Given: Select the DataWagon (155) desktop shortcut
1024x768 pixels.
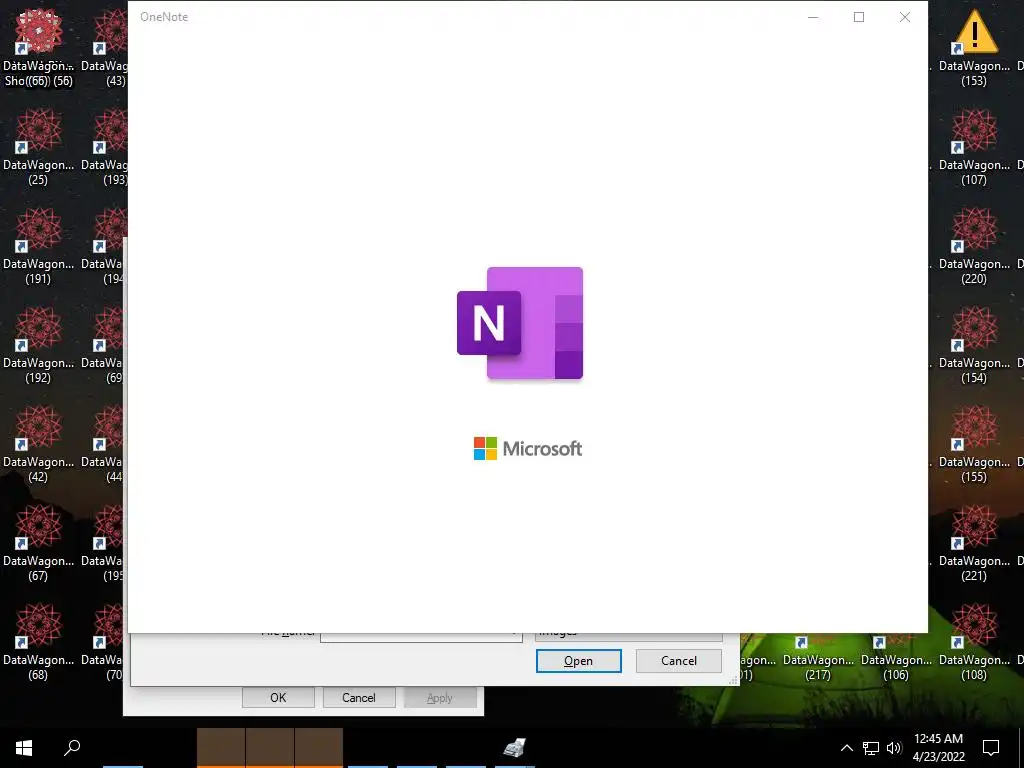Looking at the screenshot, I should pyautogui.click(x=974, y=444).
